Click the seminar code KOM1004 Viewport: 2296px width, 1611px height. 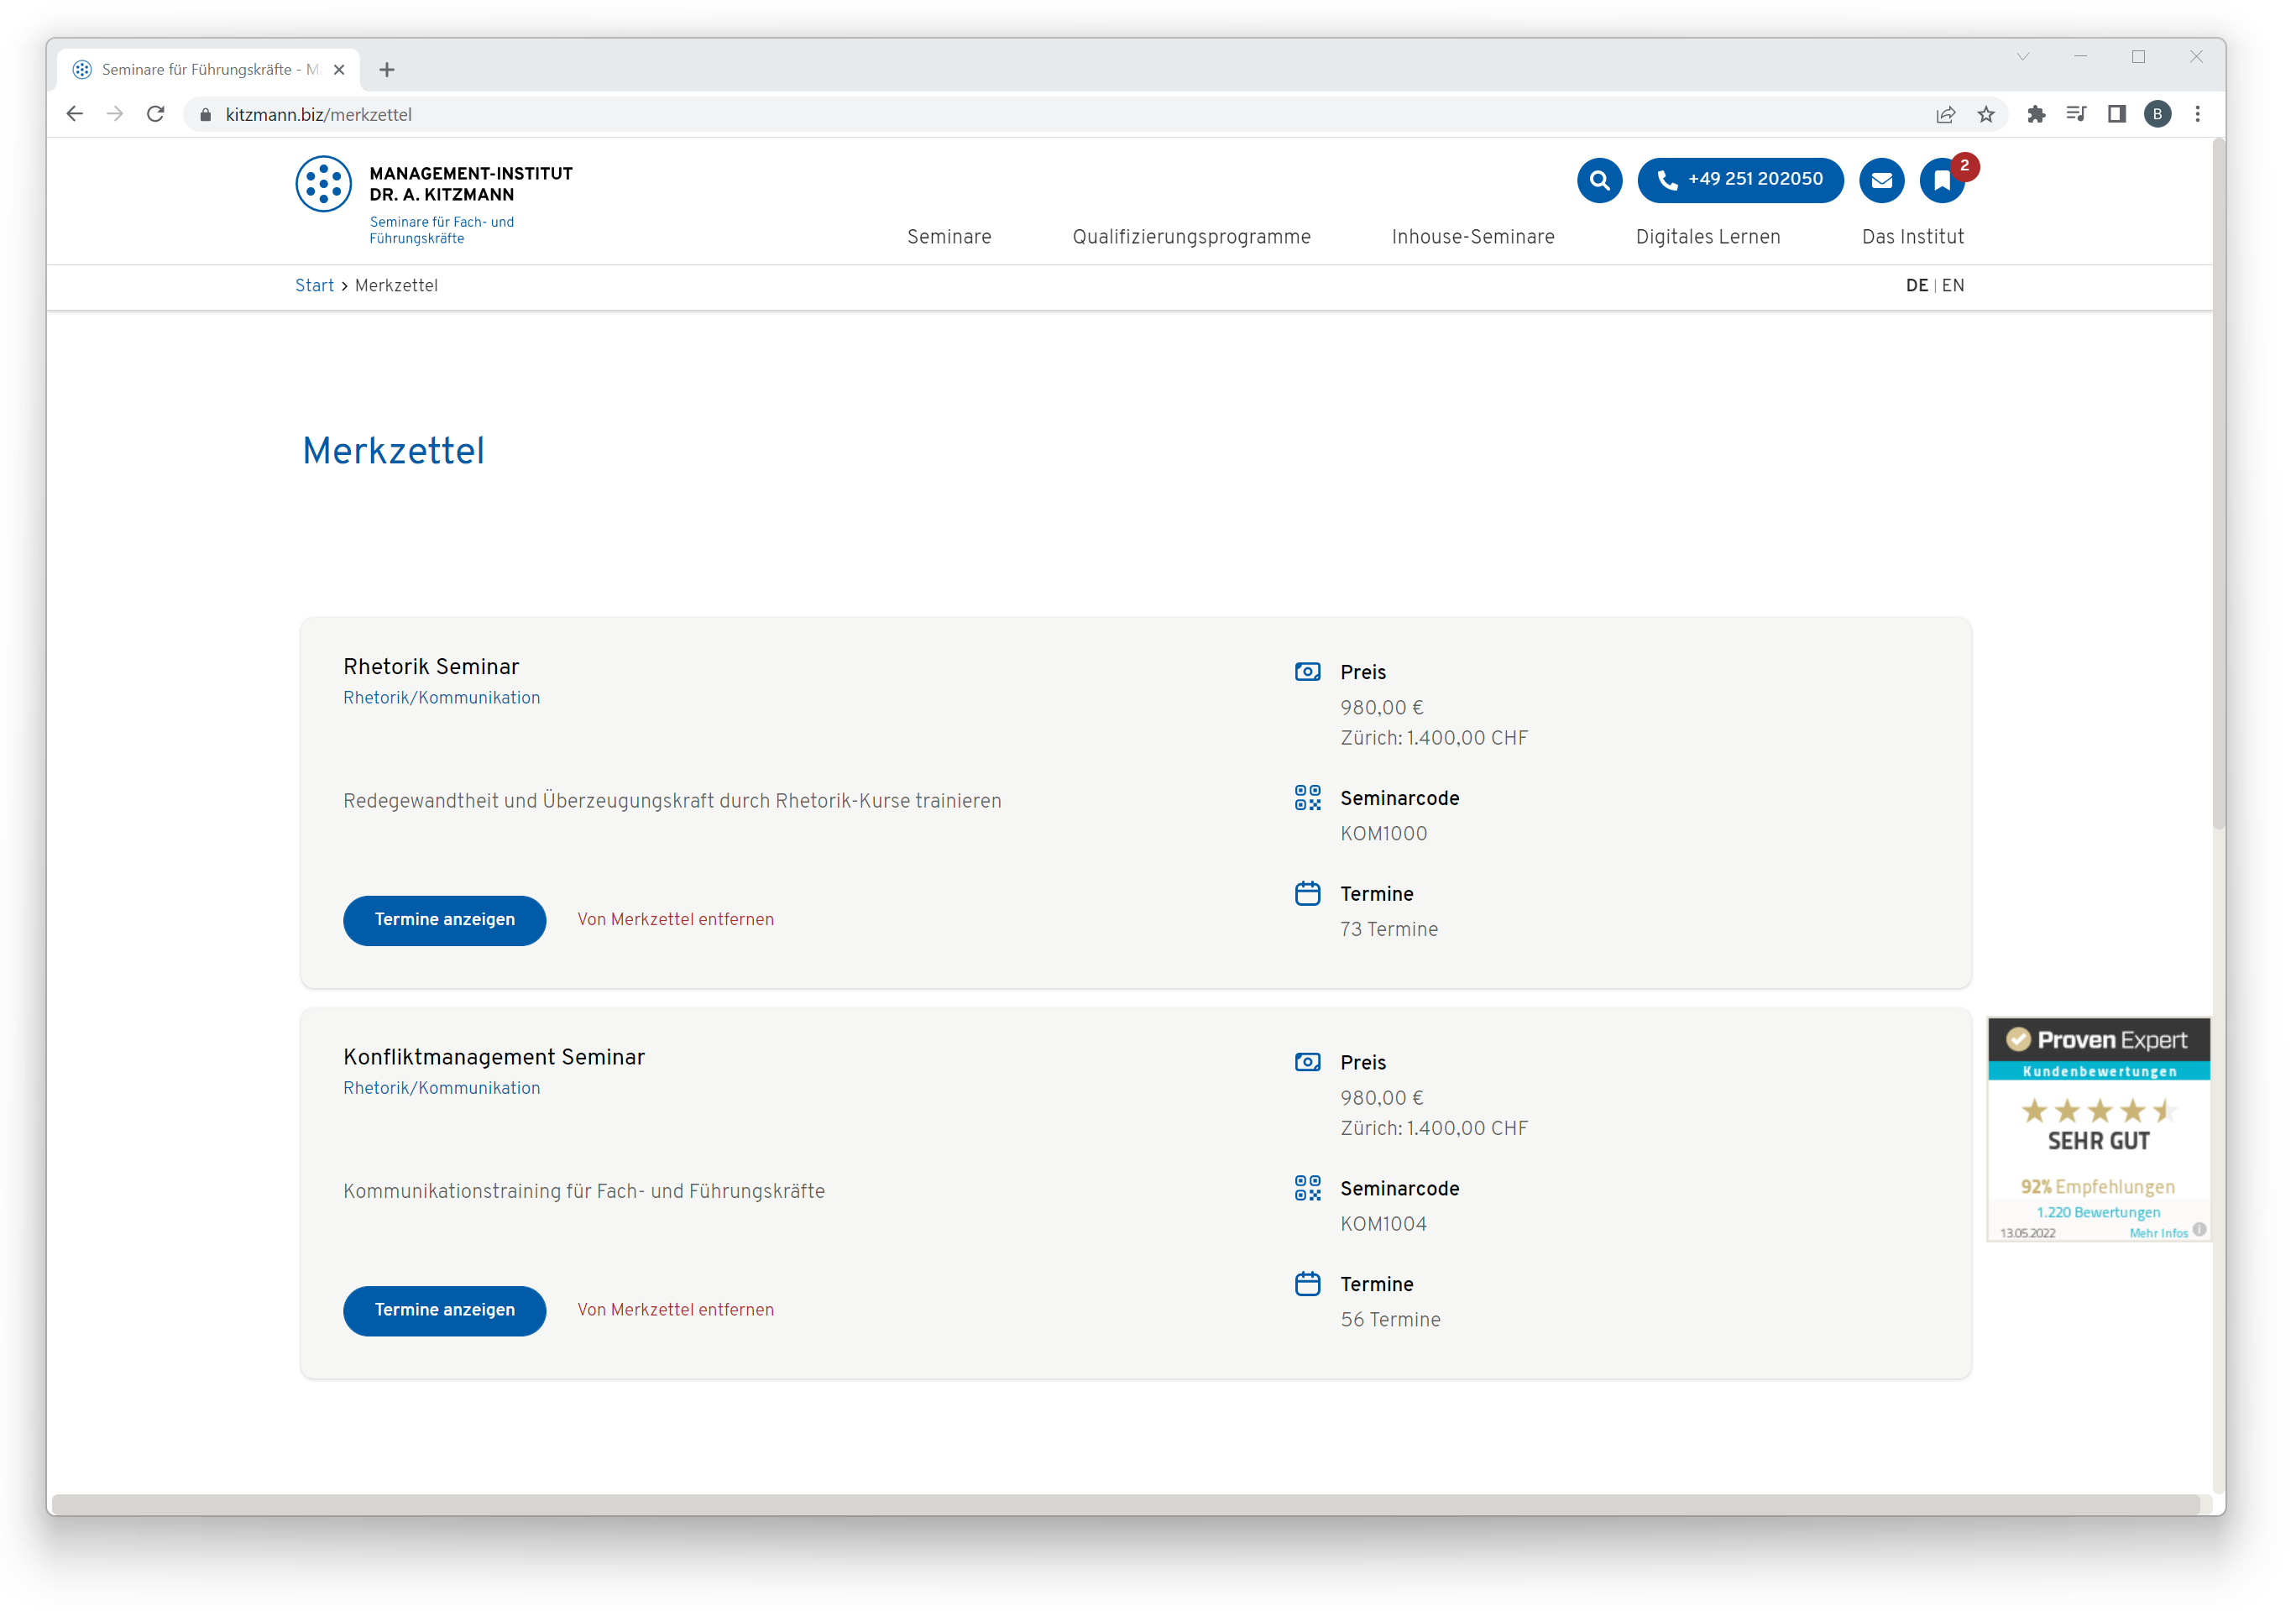click(x=1383, y=1224)
